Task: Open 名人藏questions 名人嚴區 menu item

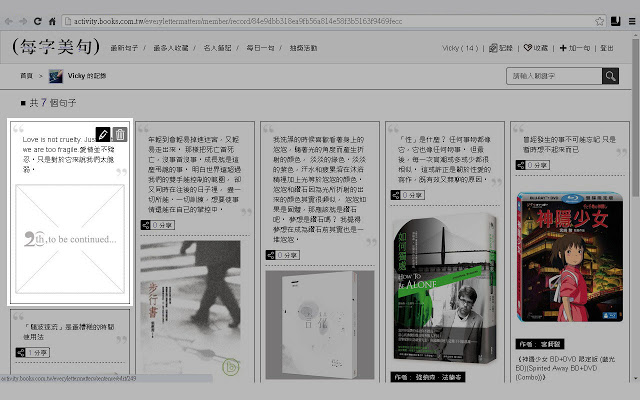Action: [x=217, y=47]
